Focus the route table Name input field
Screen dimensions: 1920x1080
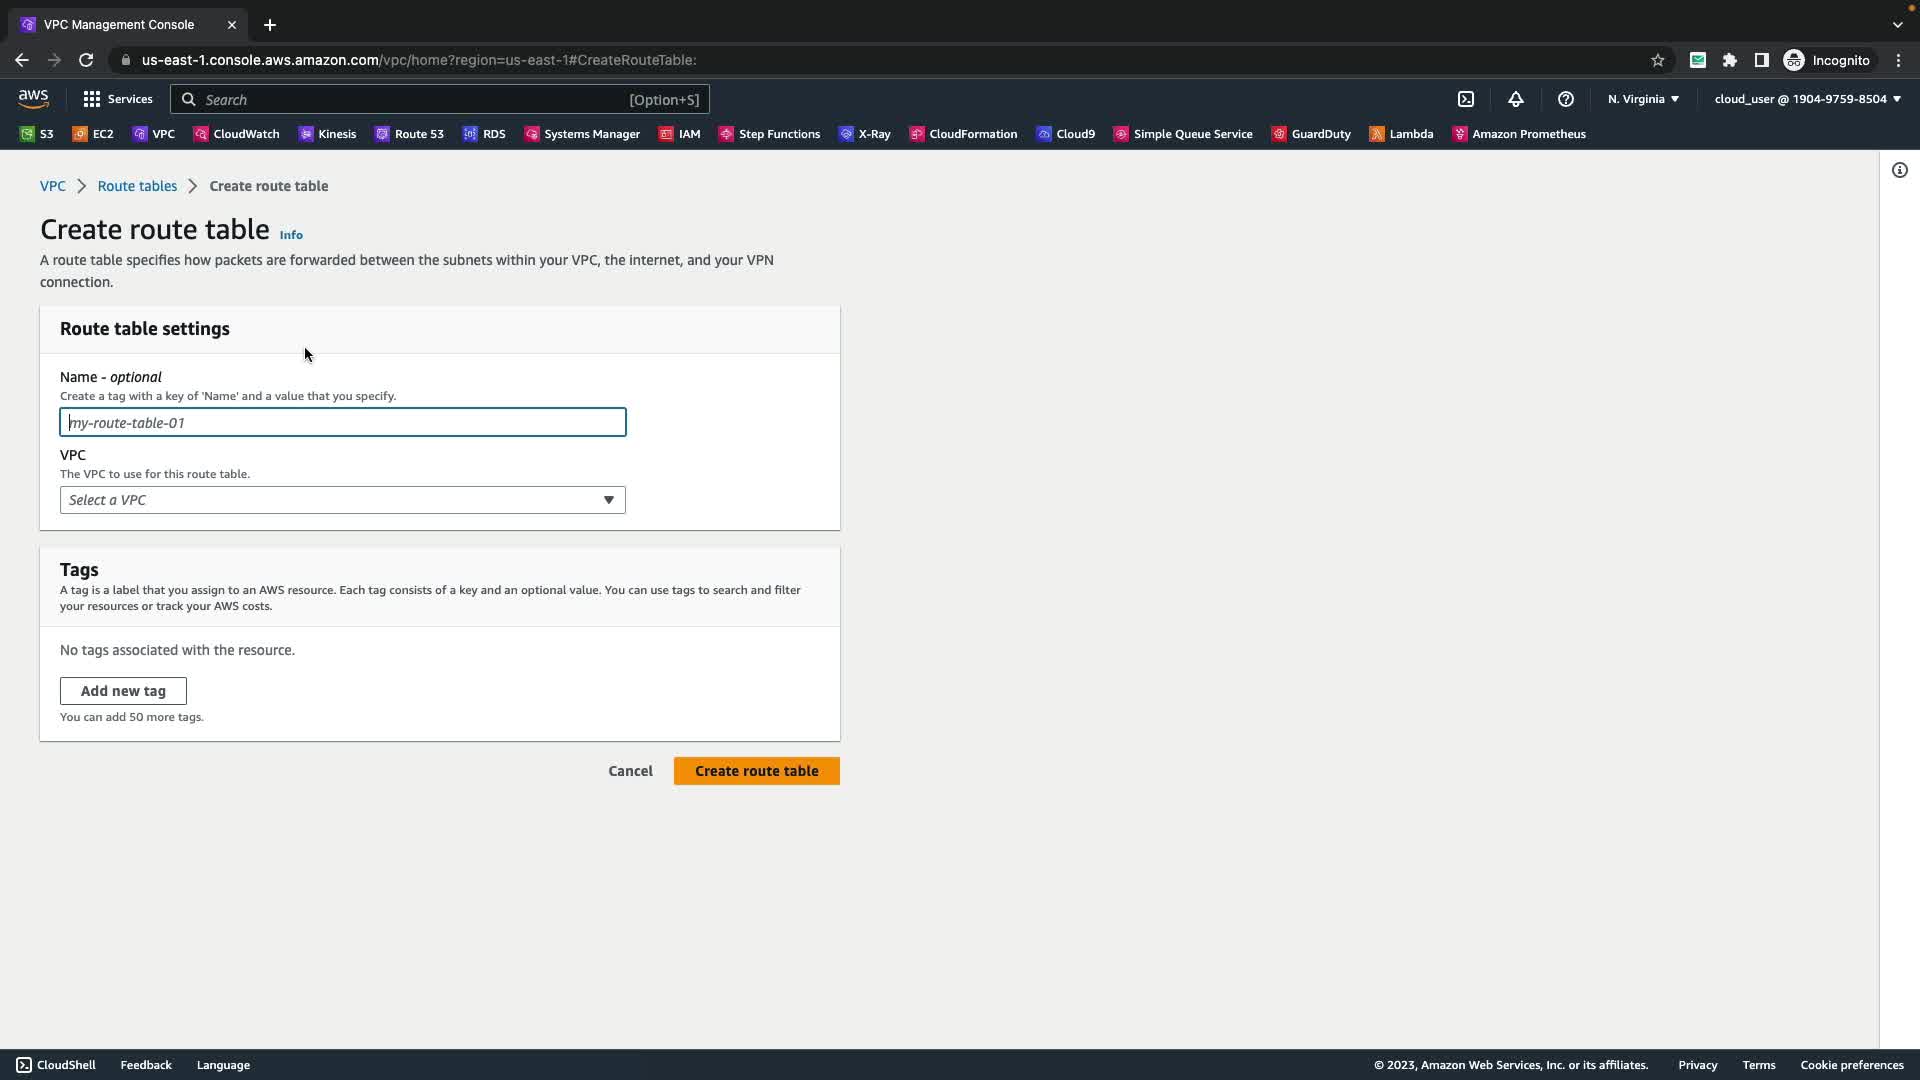[342, 423]
